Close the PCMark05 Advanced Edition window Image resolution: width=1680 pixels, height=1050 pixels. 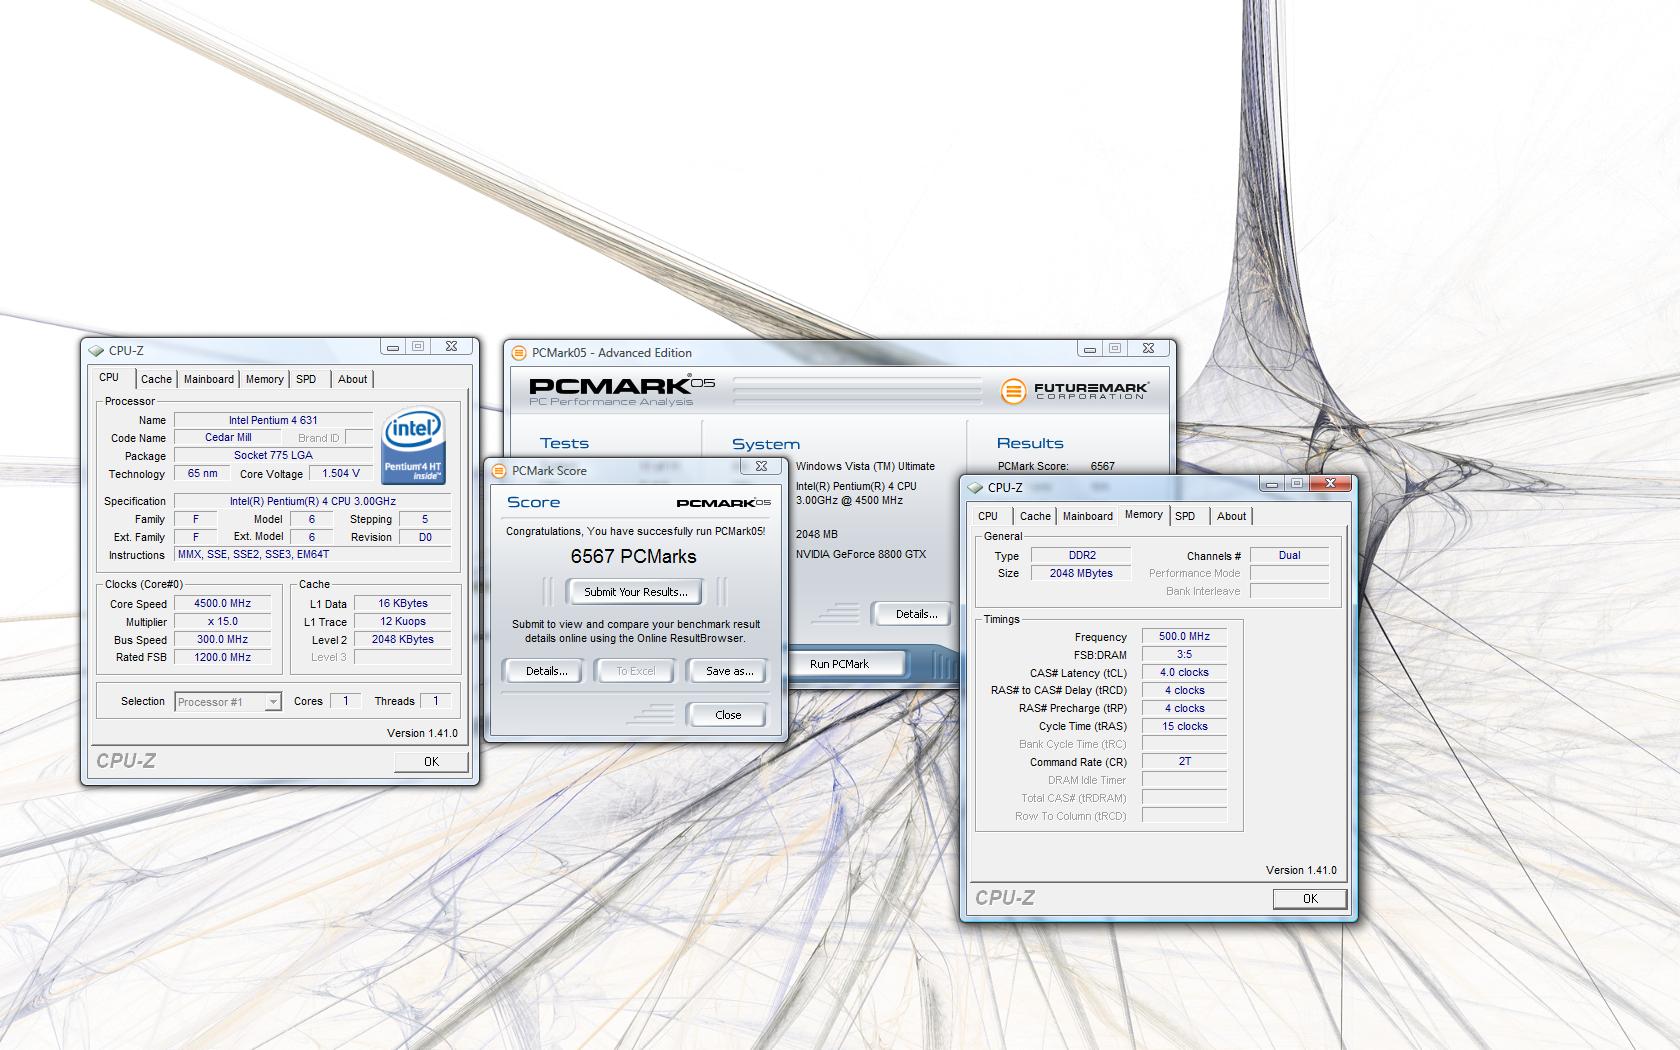1148,349
